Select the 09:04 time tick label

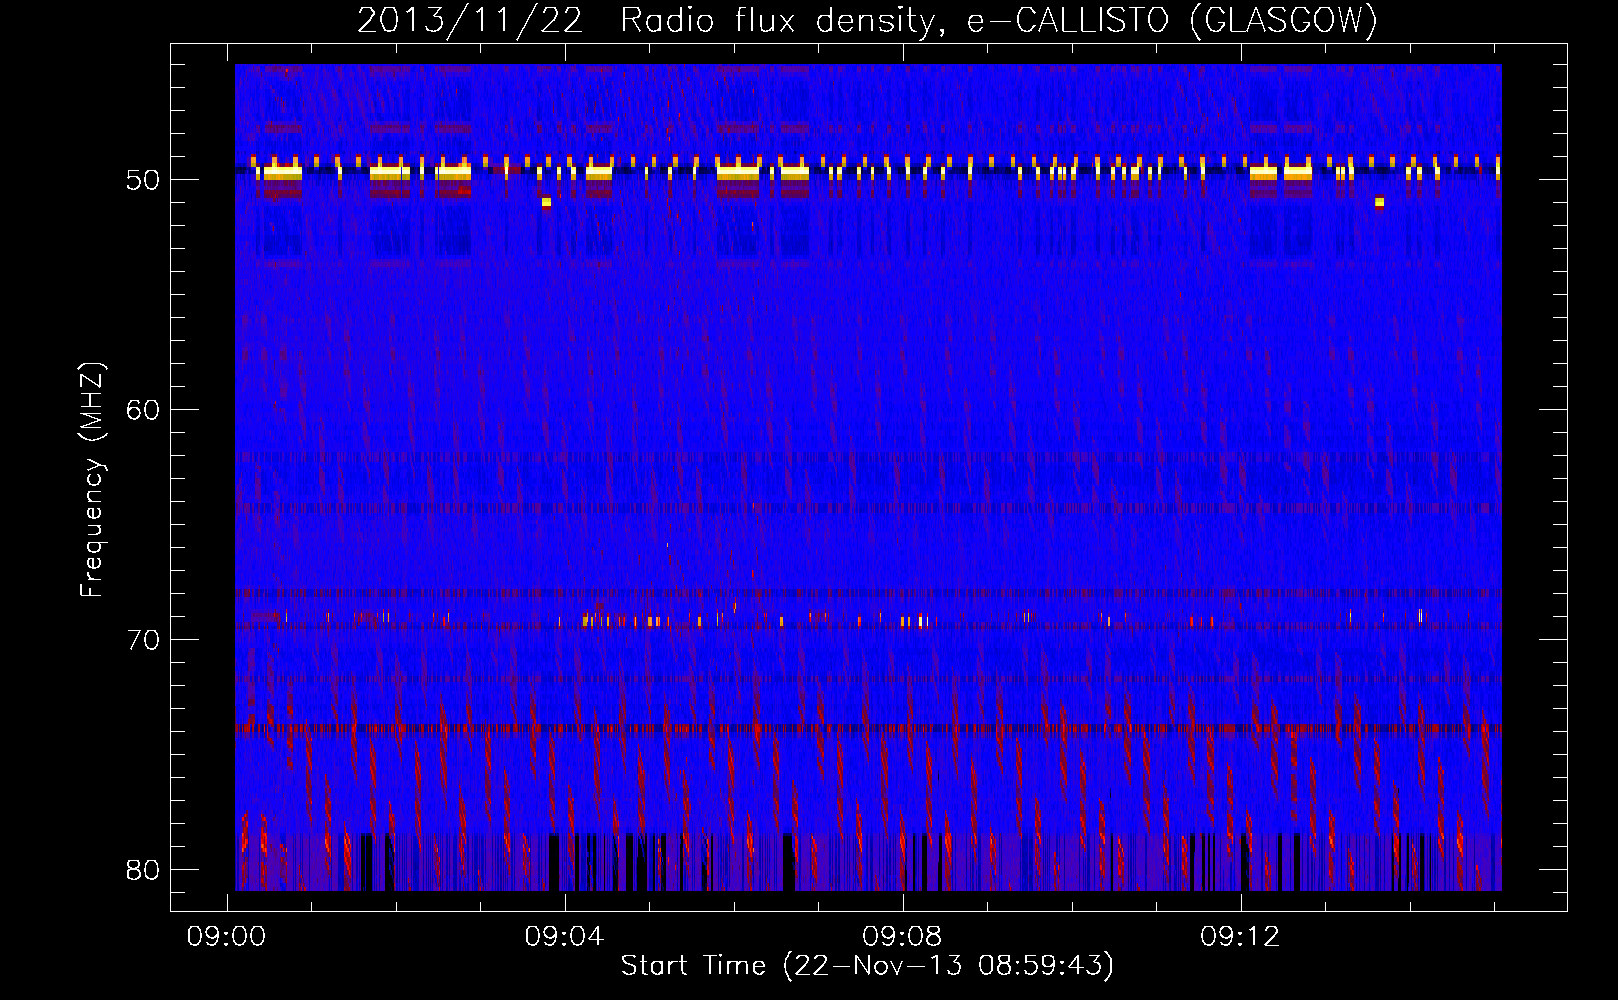[565, 937]
